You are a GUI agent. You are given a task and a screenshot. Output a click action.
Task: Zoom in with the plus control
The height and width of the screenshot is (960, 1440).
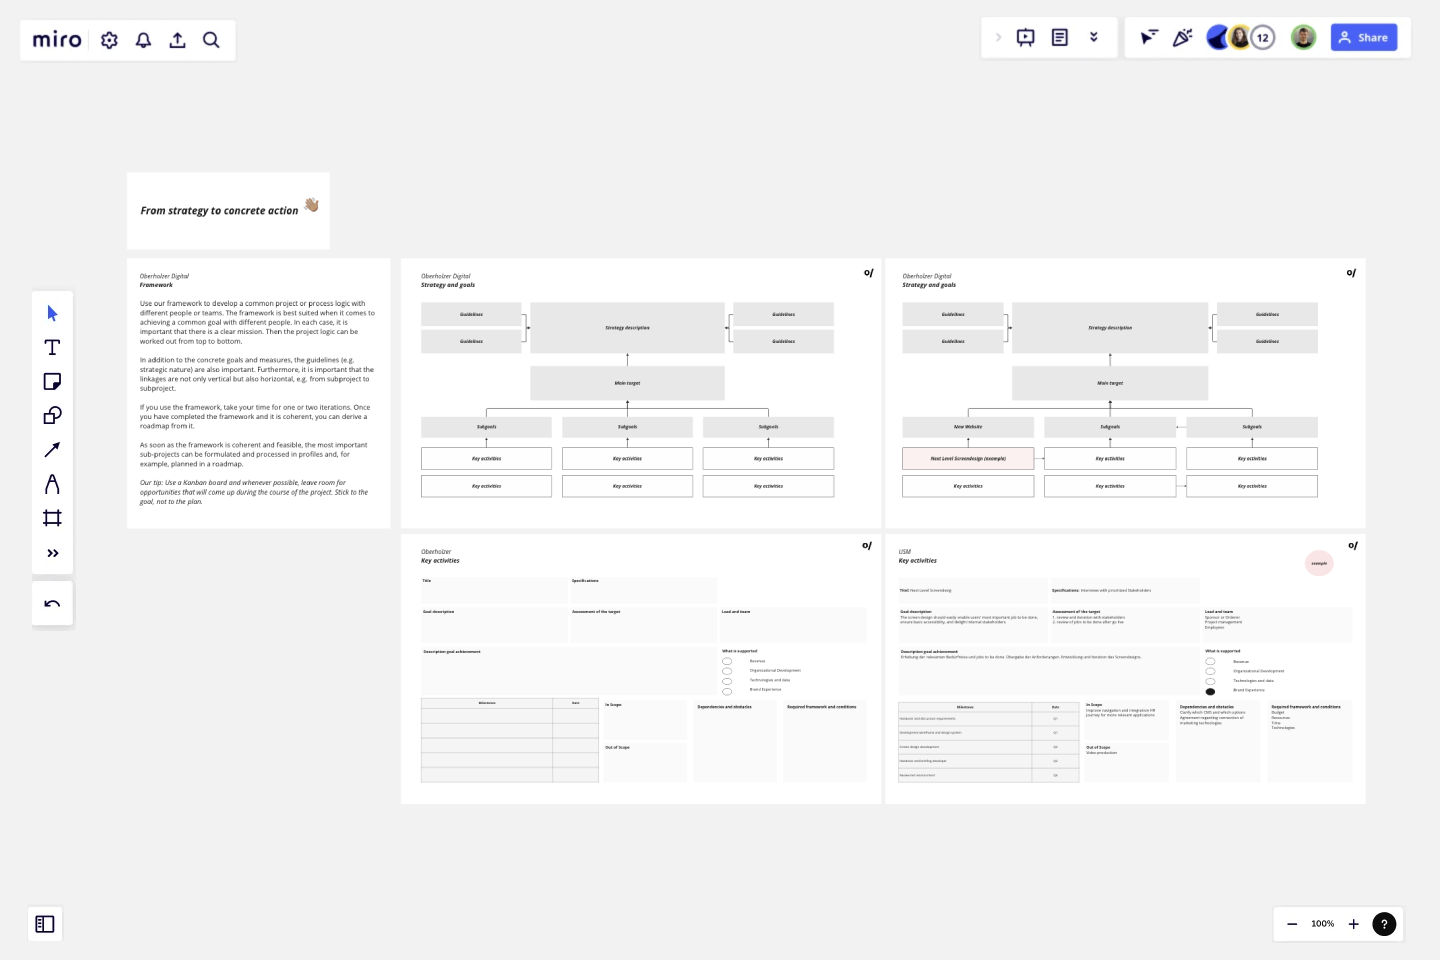tap(1354, 924)
